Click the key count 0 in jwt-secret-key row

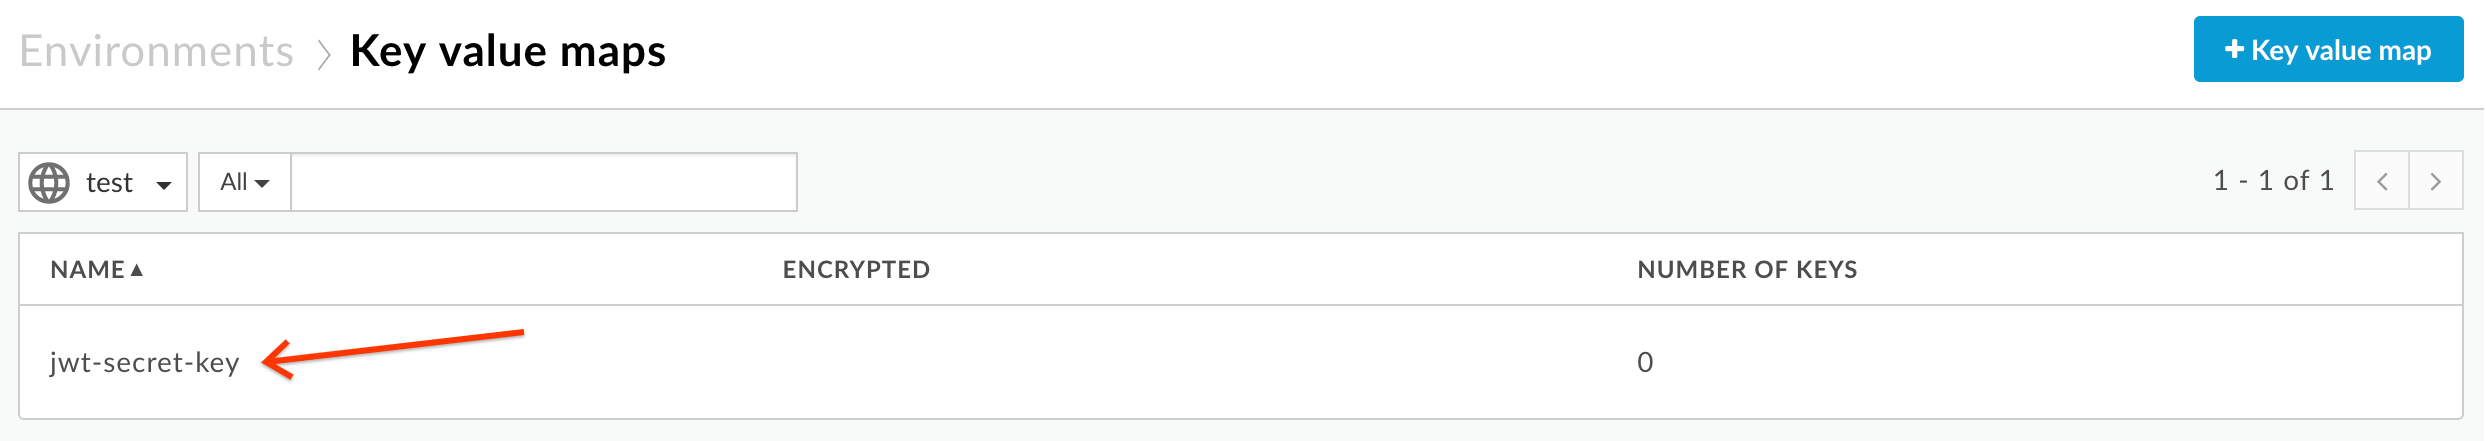(1645, 362)
